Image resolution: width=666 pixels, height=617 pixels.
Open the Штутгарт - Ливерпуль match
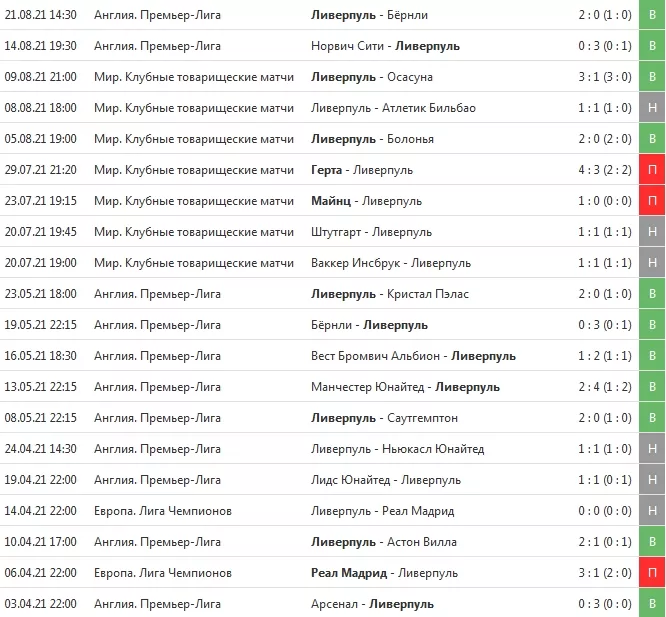(x=371, y=232)
